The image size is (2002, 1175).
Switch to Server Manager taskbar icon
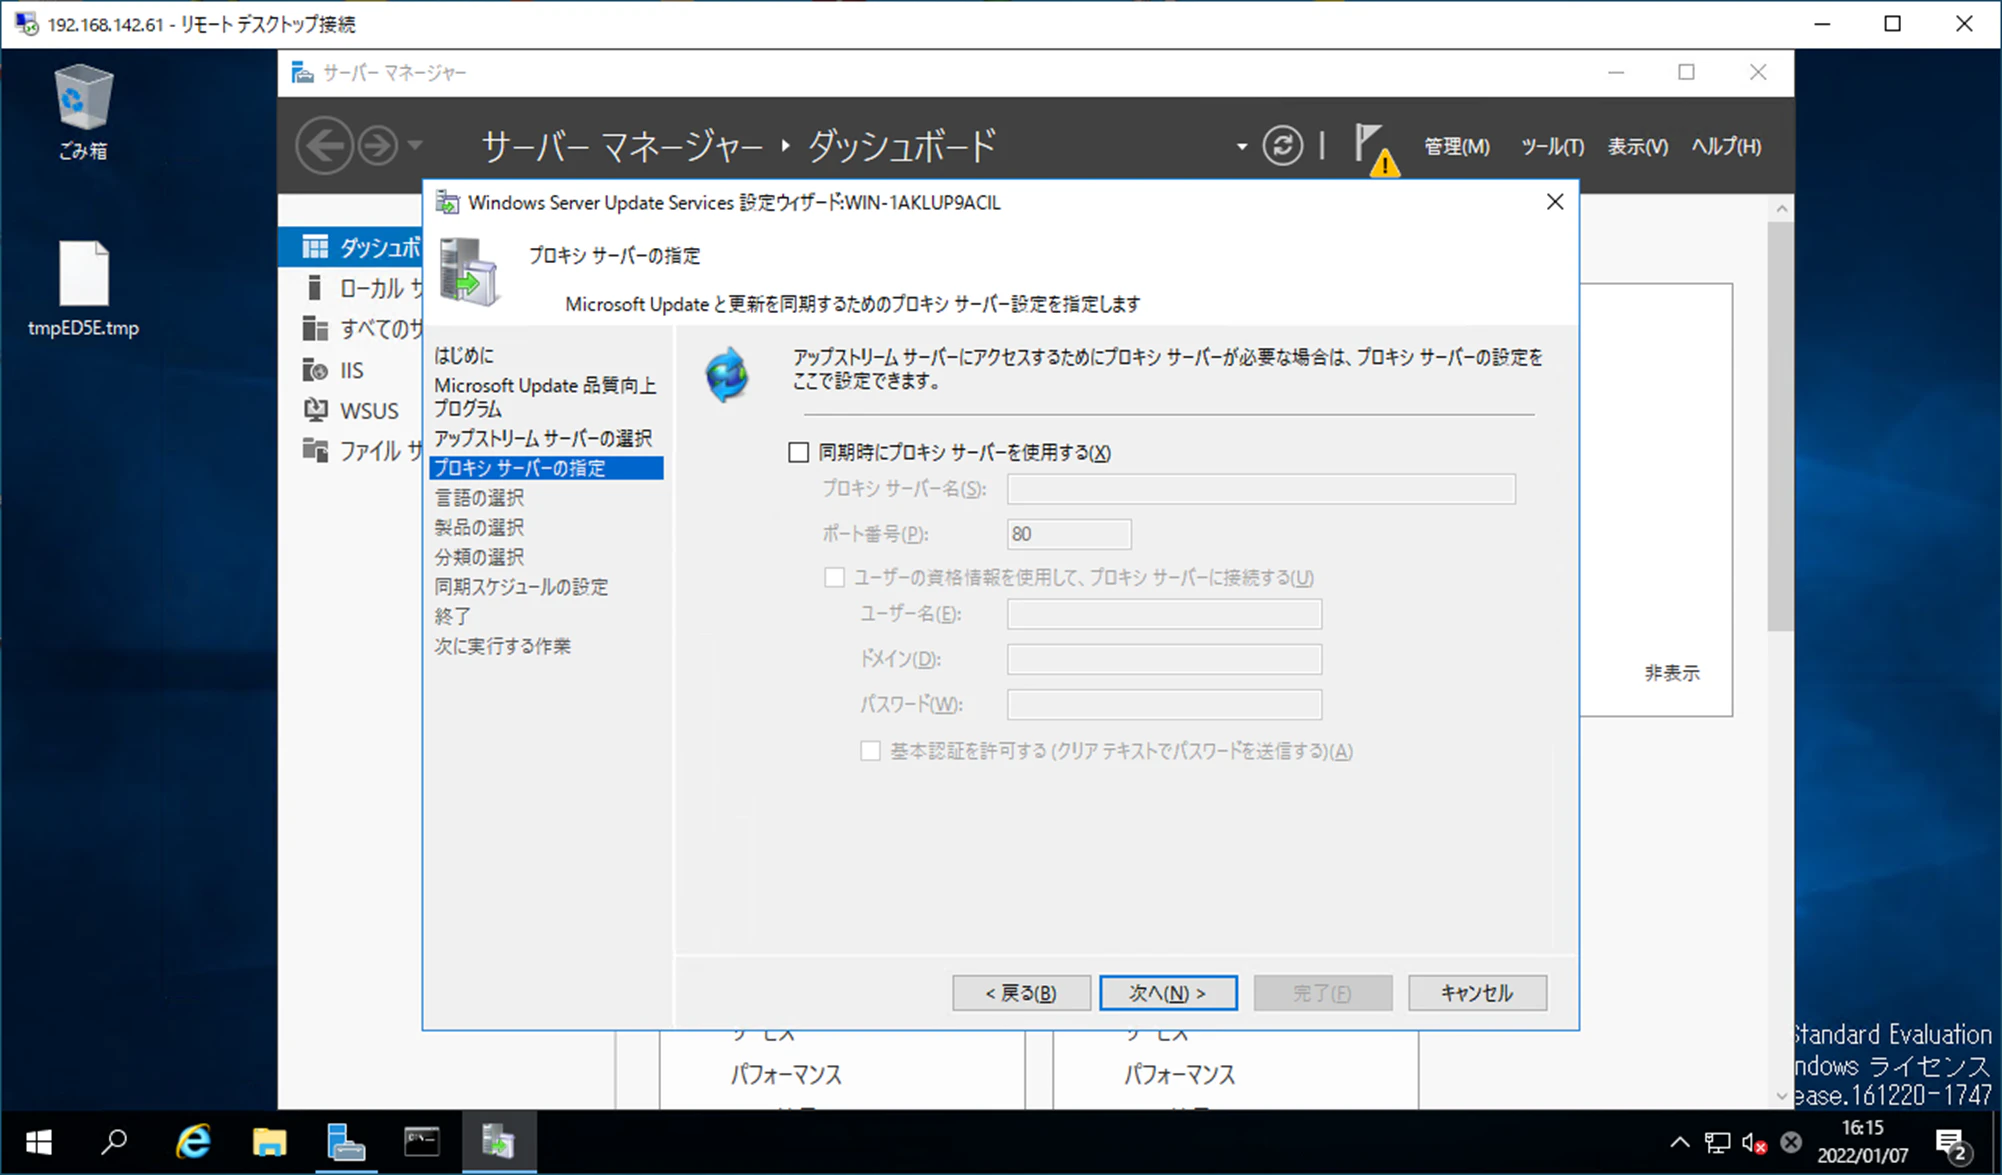[x=345, y=1142]
